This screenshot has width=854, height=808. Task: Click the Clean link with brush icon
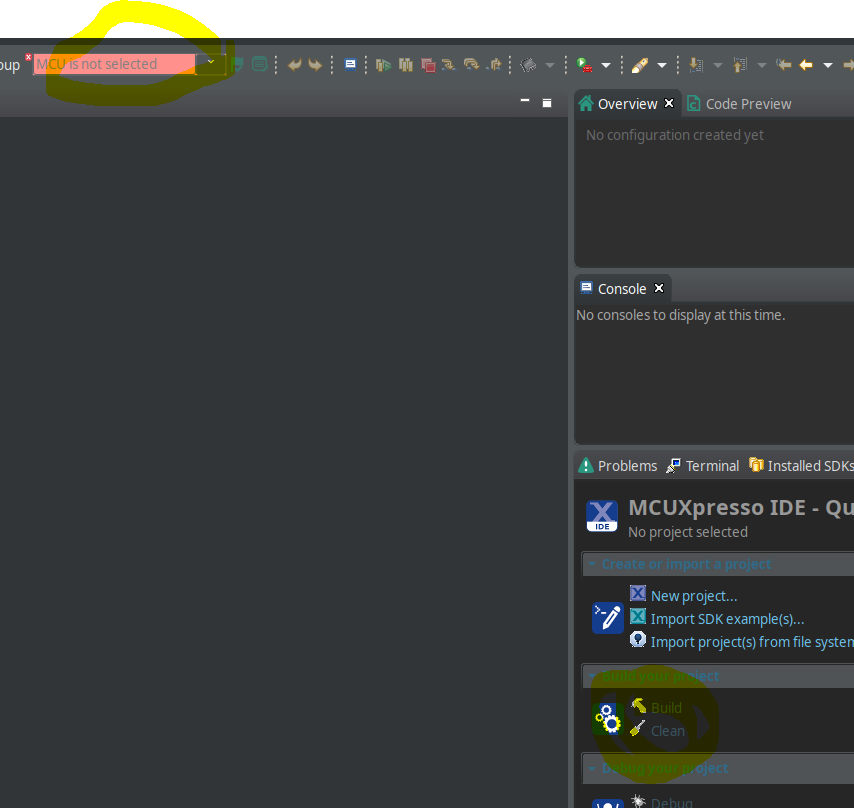(x=668, y=731)
